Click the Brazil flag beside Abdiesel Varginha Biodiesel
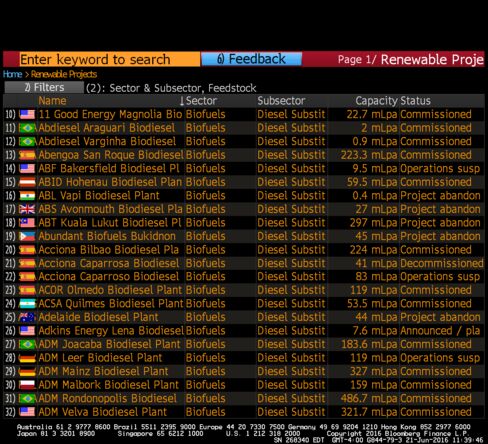The image size is (488, 444). 27,142
